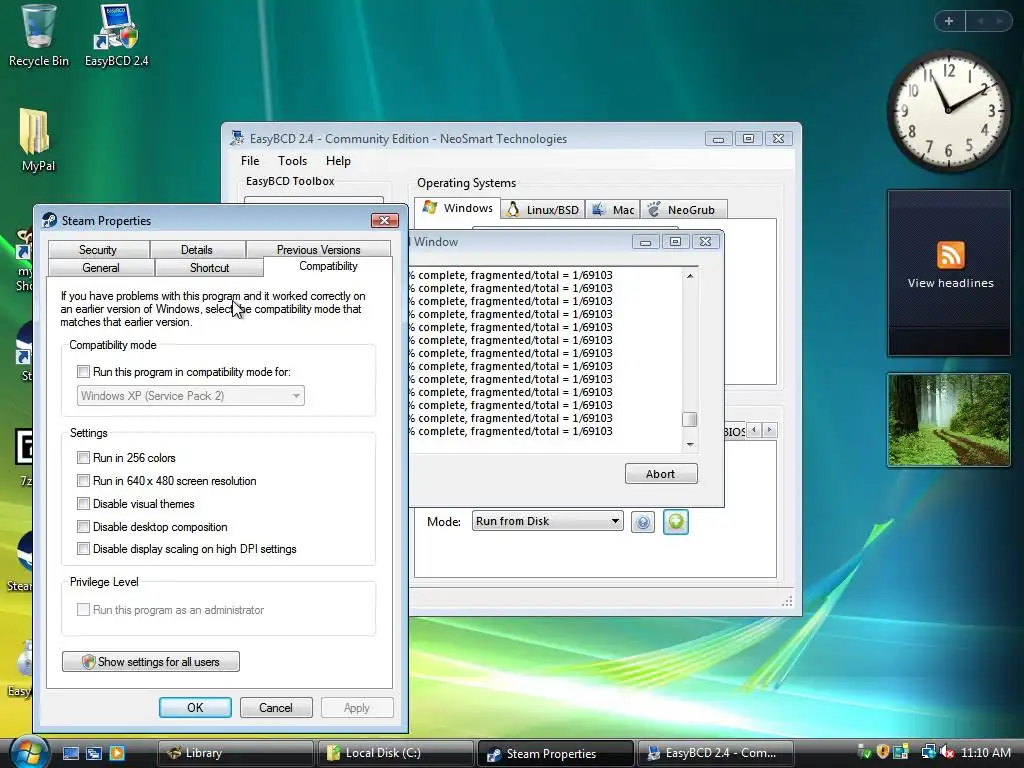1024x768 pixels.
Task: Click the Abort button
Action: pyautogui.click(x=661, y=473)
